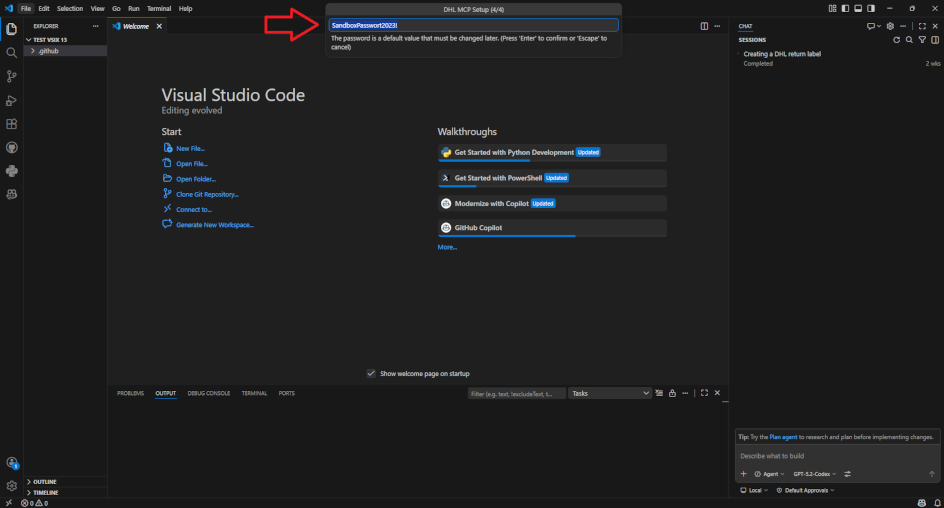Switch to the DEBUG CONSOLE tab
Image resolution: width=944 pixels, height=508 pixels.
point(208,393)
